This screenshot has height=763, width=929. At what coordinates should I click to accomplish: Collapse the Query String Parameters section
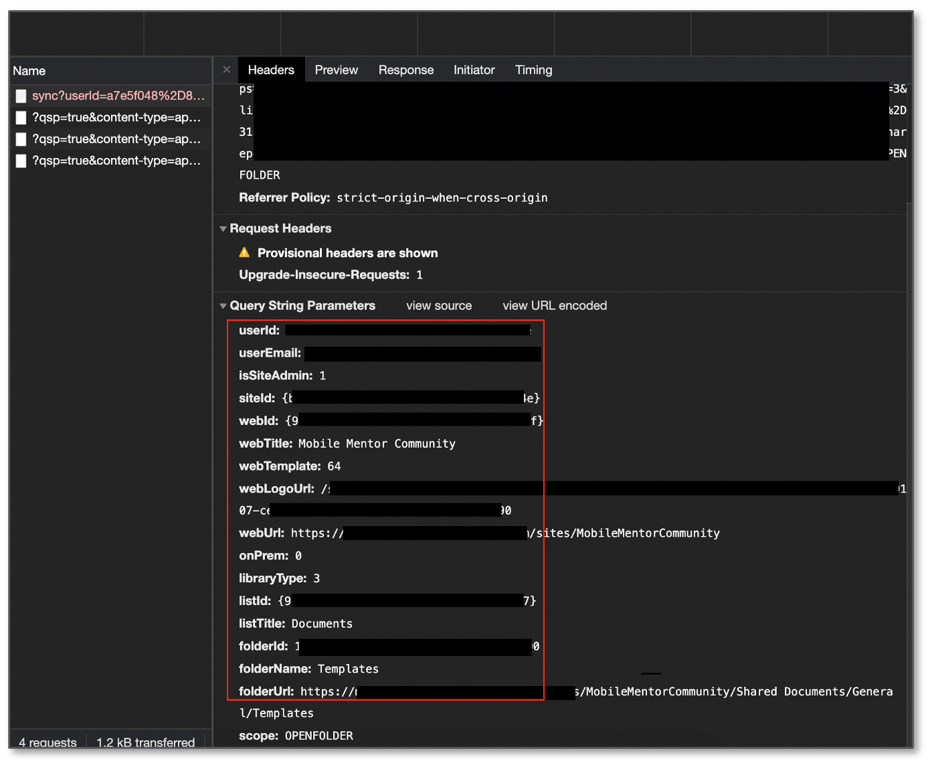223,305
